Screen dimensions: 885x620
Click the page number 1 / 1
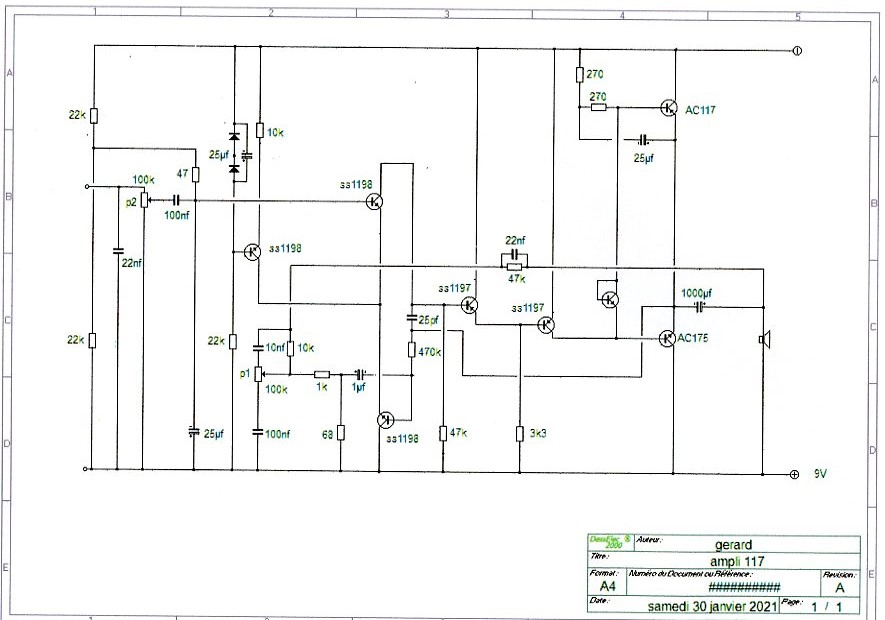(x=826, y=607)
